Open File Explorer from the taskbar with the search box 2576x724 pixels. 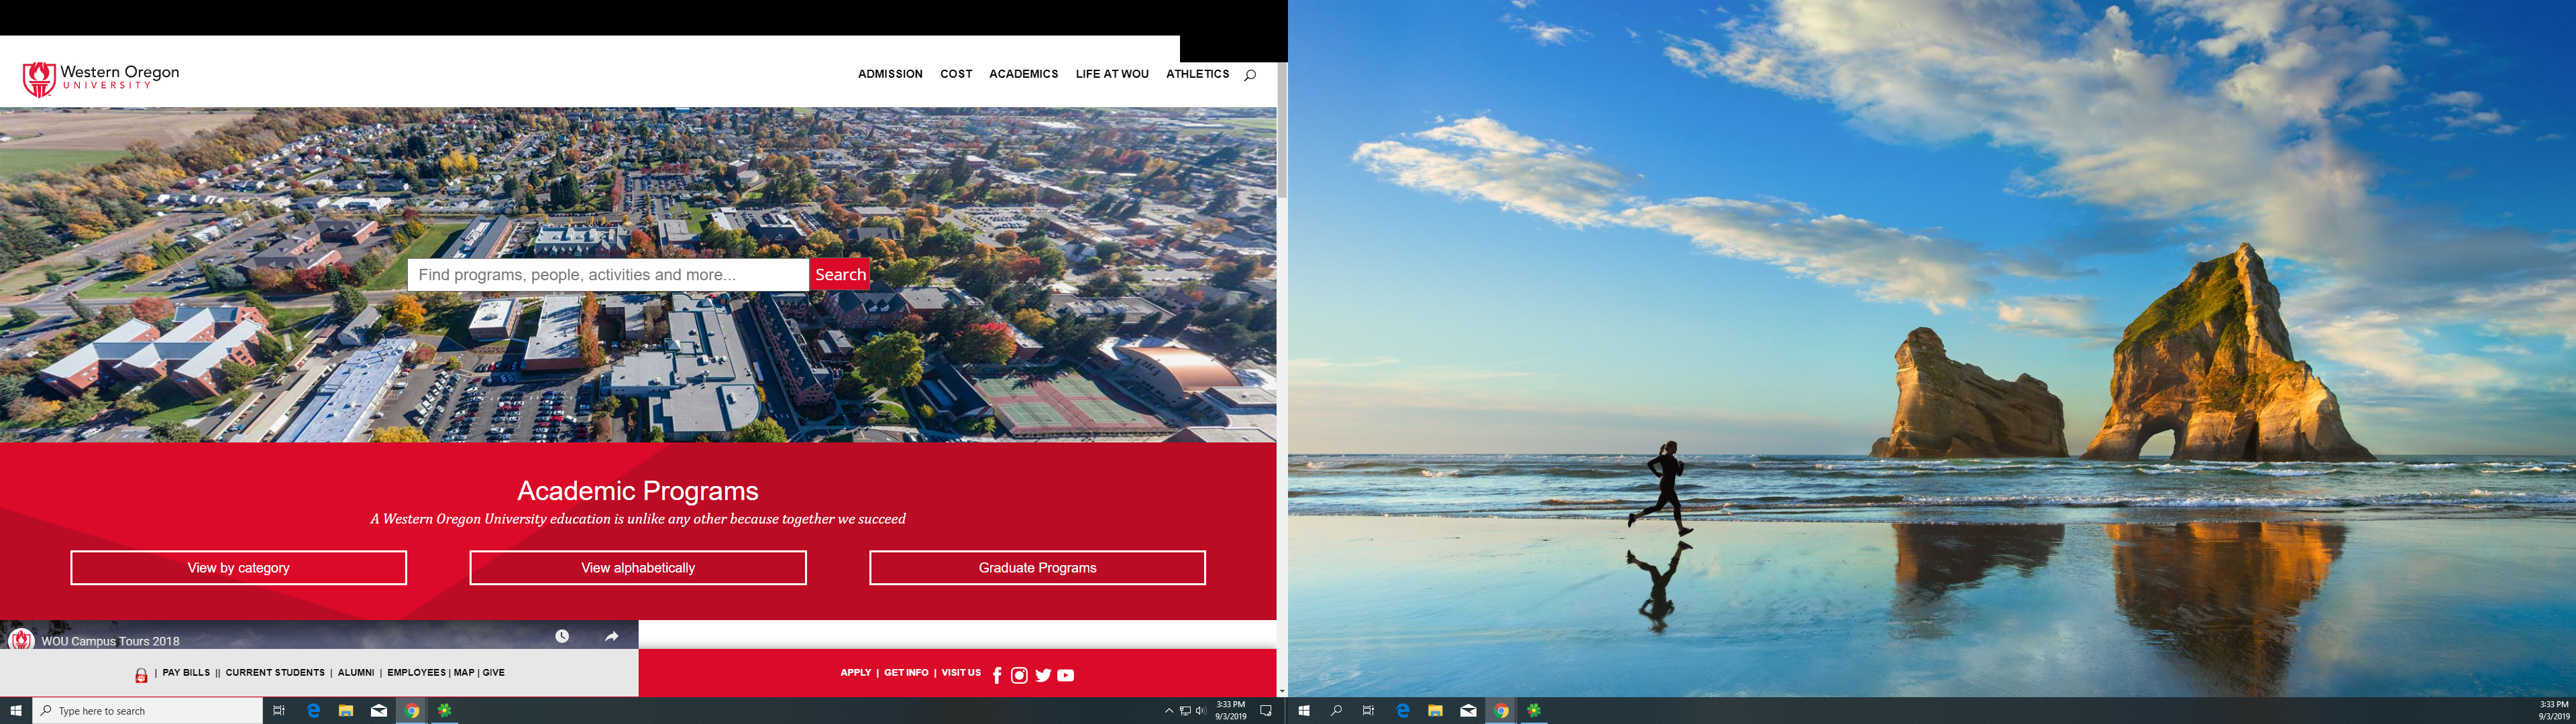346,711
